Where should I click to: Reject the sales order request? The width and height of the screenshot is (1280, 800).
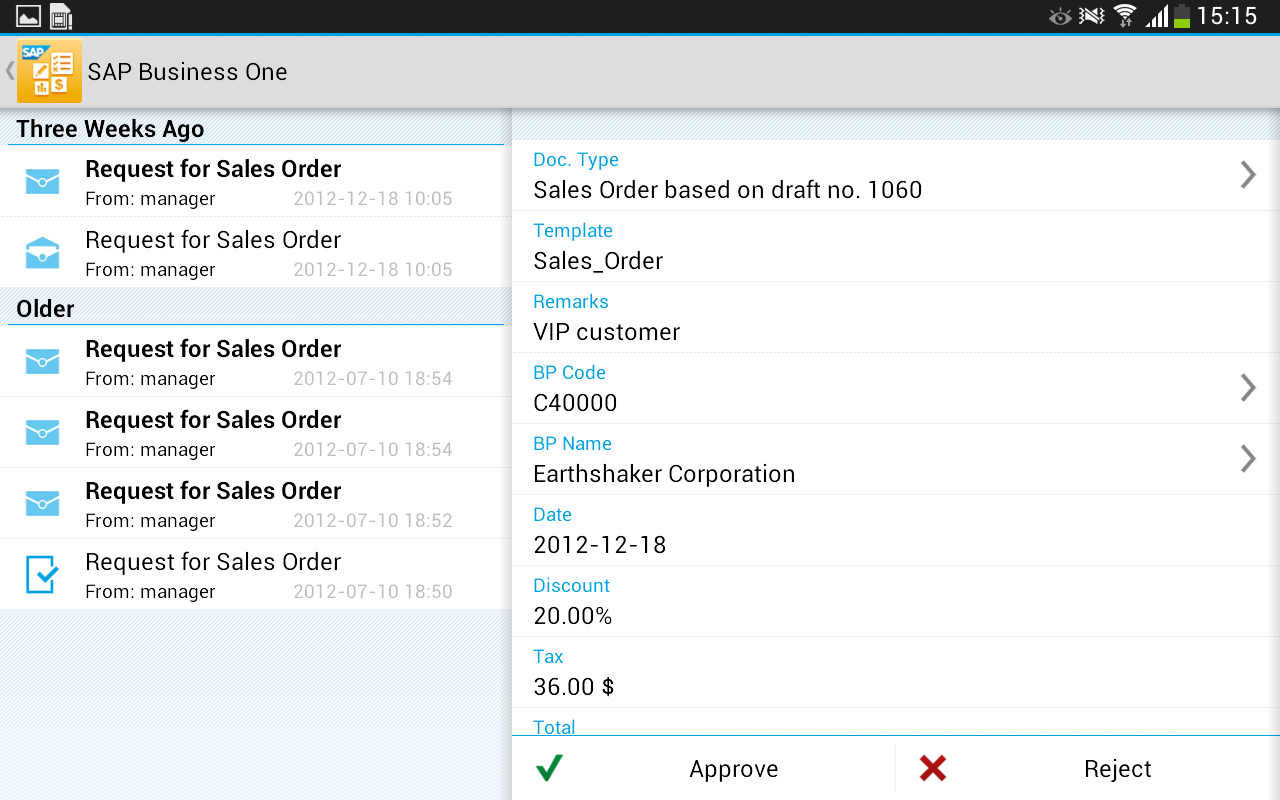tap(1117, 769)
